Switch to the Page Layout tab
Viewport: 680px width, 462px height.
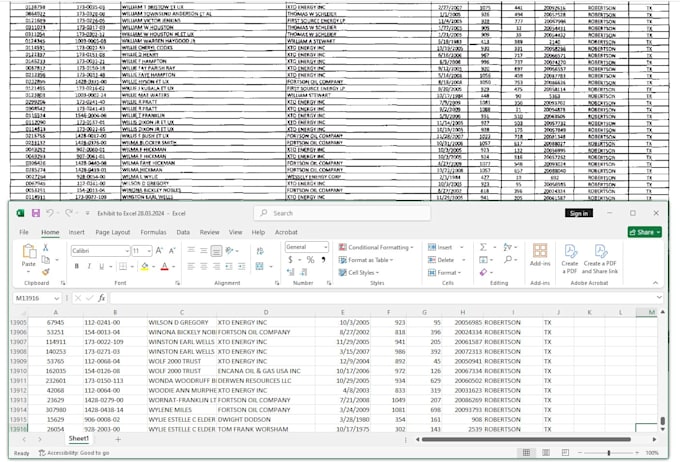(113, 232)
